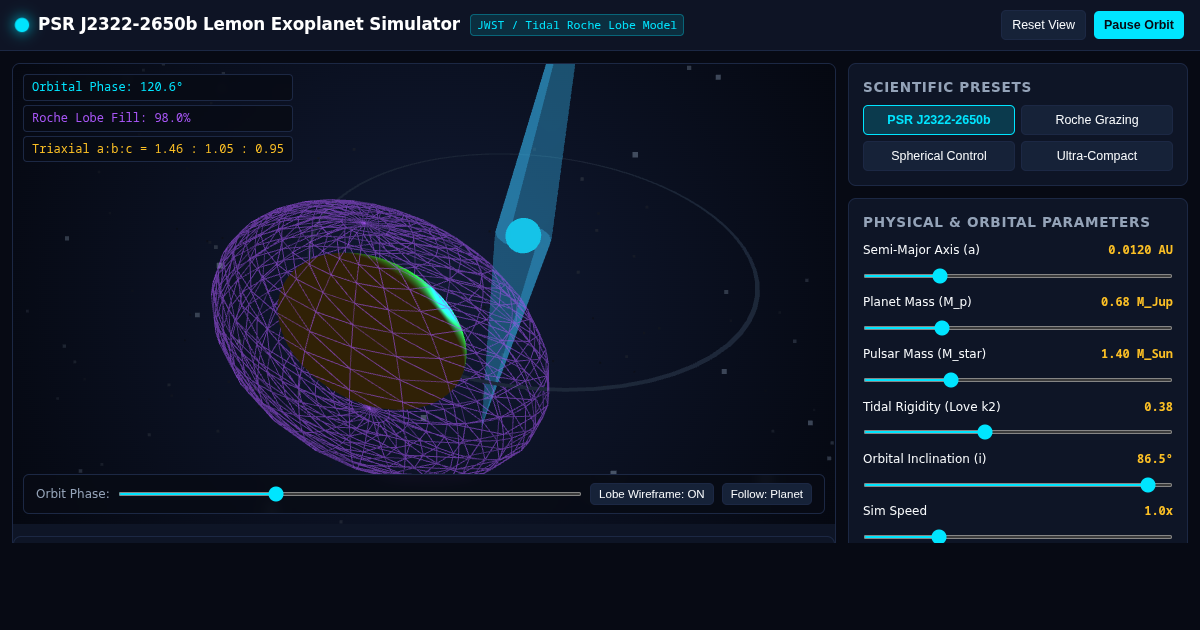1200x630 pixels.
Task: Click the Physical & Orbital Parameters heading
Action: [1006, 222]
